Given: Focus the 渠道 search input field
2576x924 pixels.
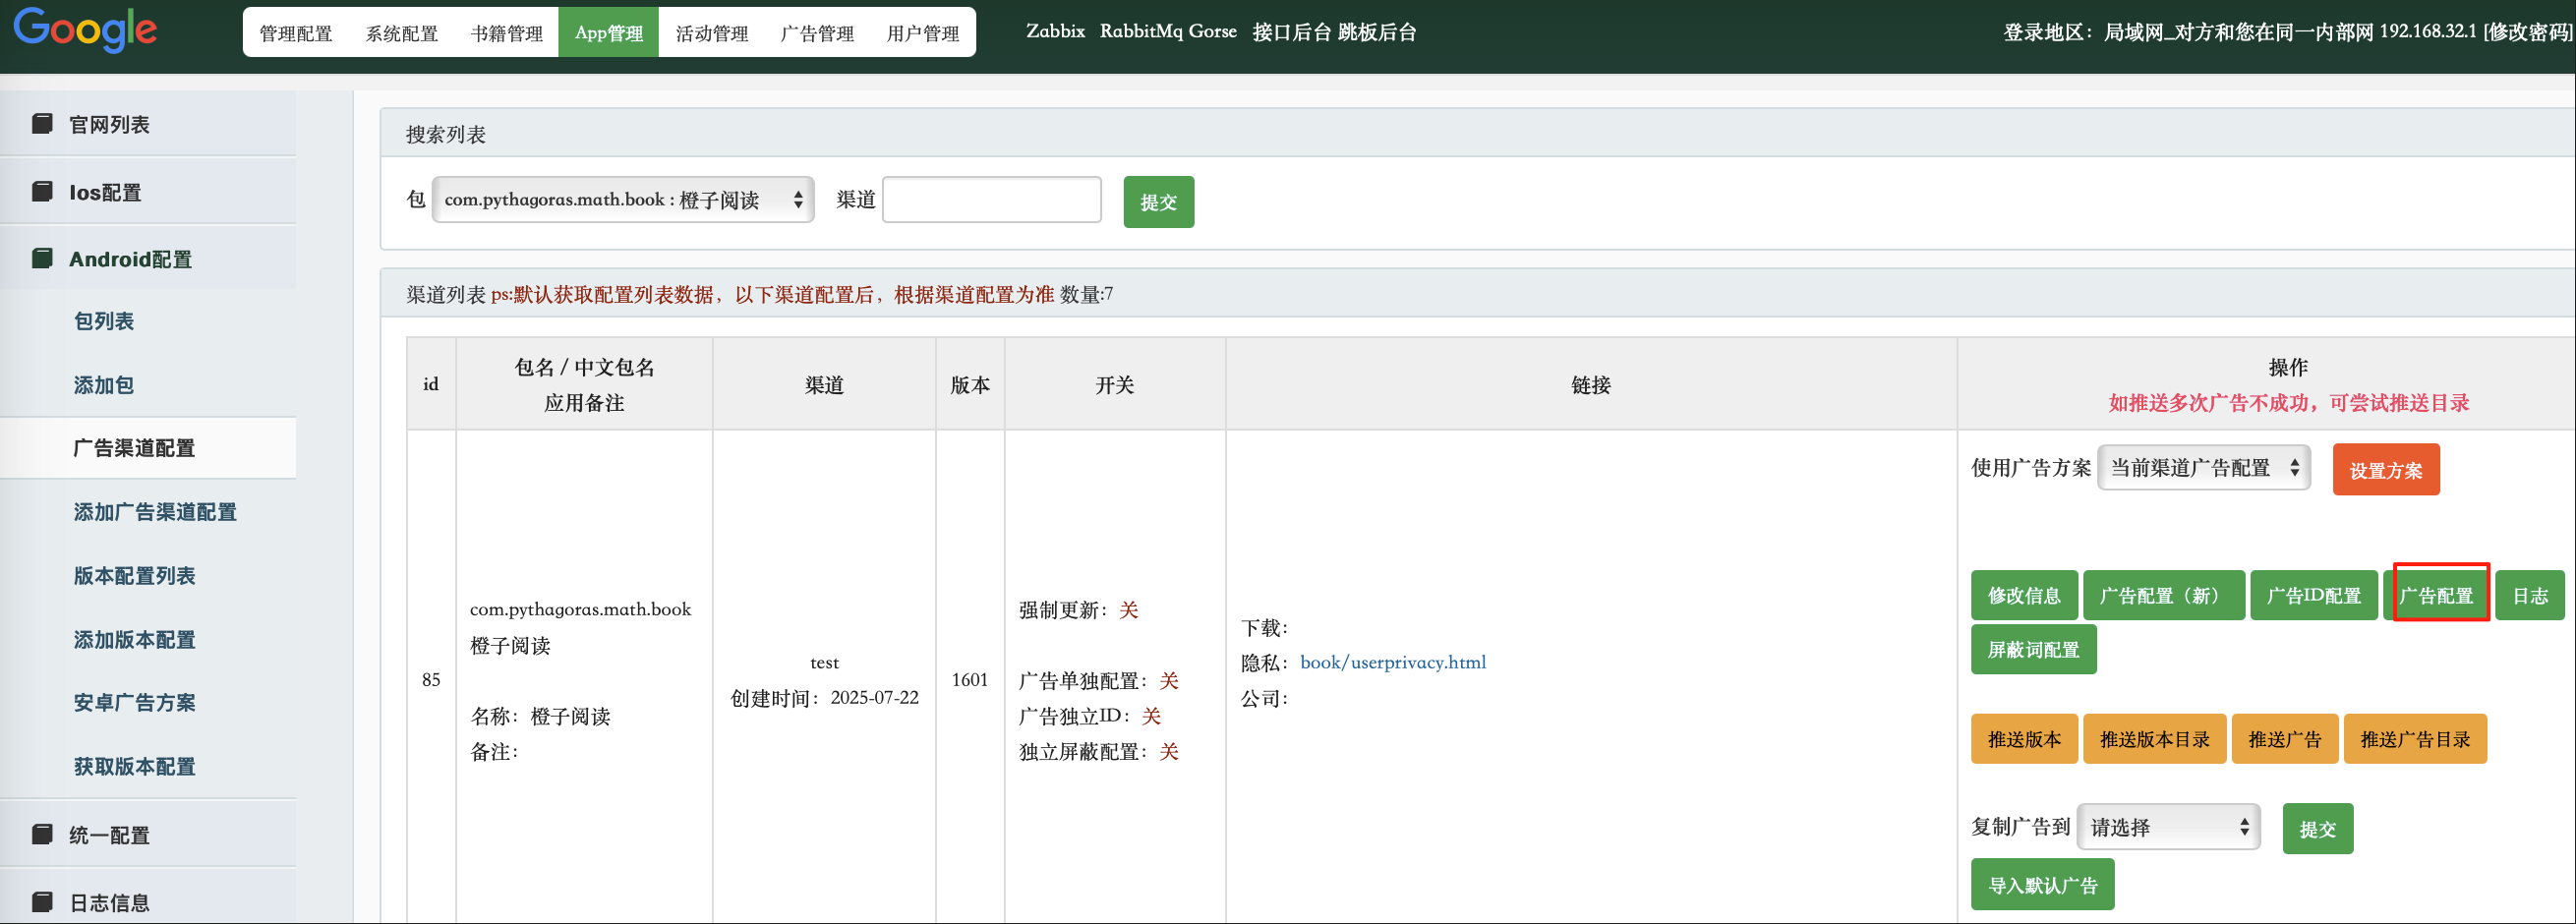Looking at the screenshot, I should click(991, 200).
